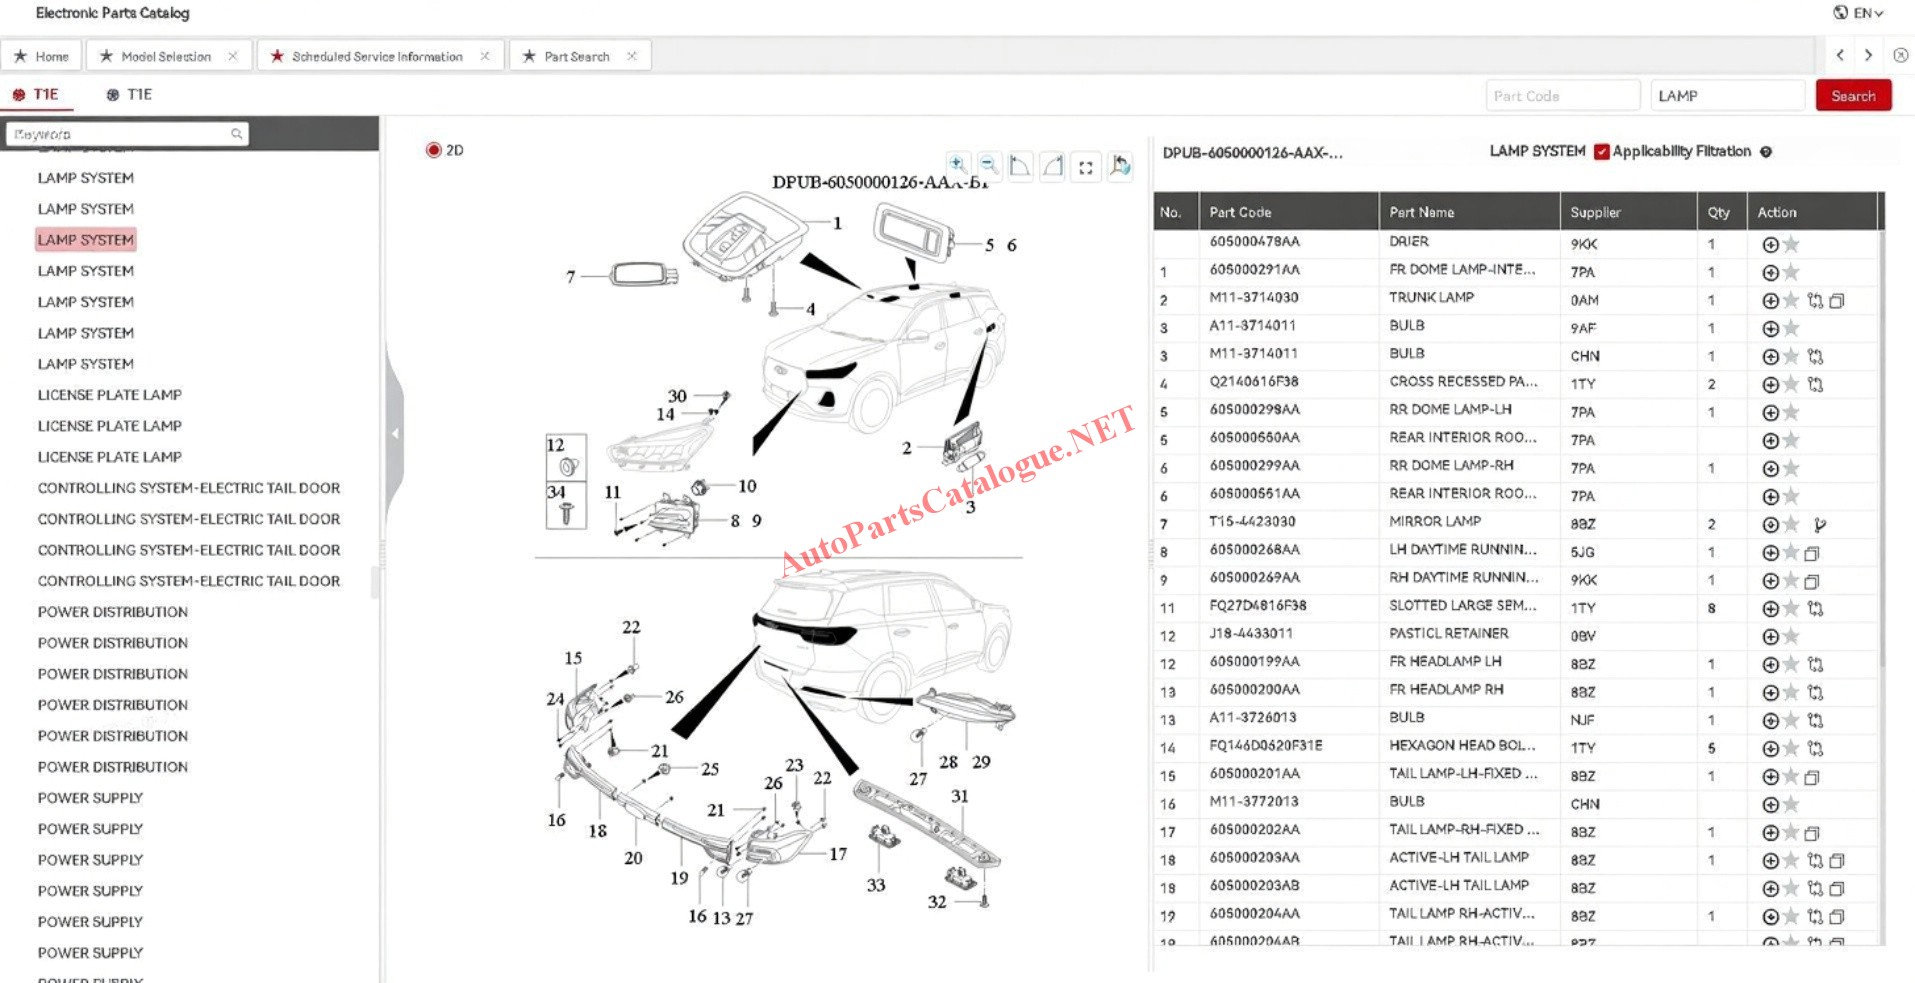Select the 2D view radio button
1915x983 pixels.
click(x=433, y=150)
